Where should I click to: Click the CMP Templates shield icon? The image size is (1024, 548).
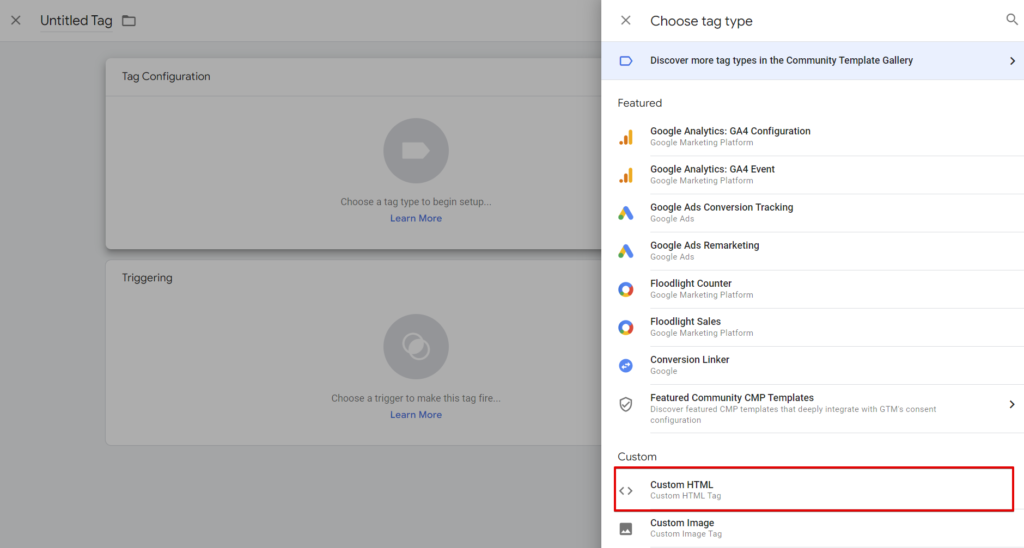click(626, 404)
